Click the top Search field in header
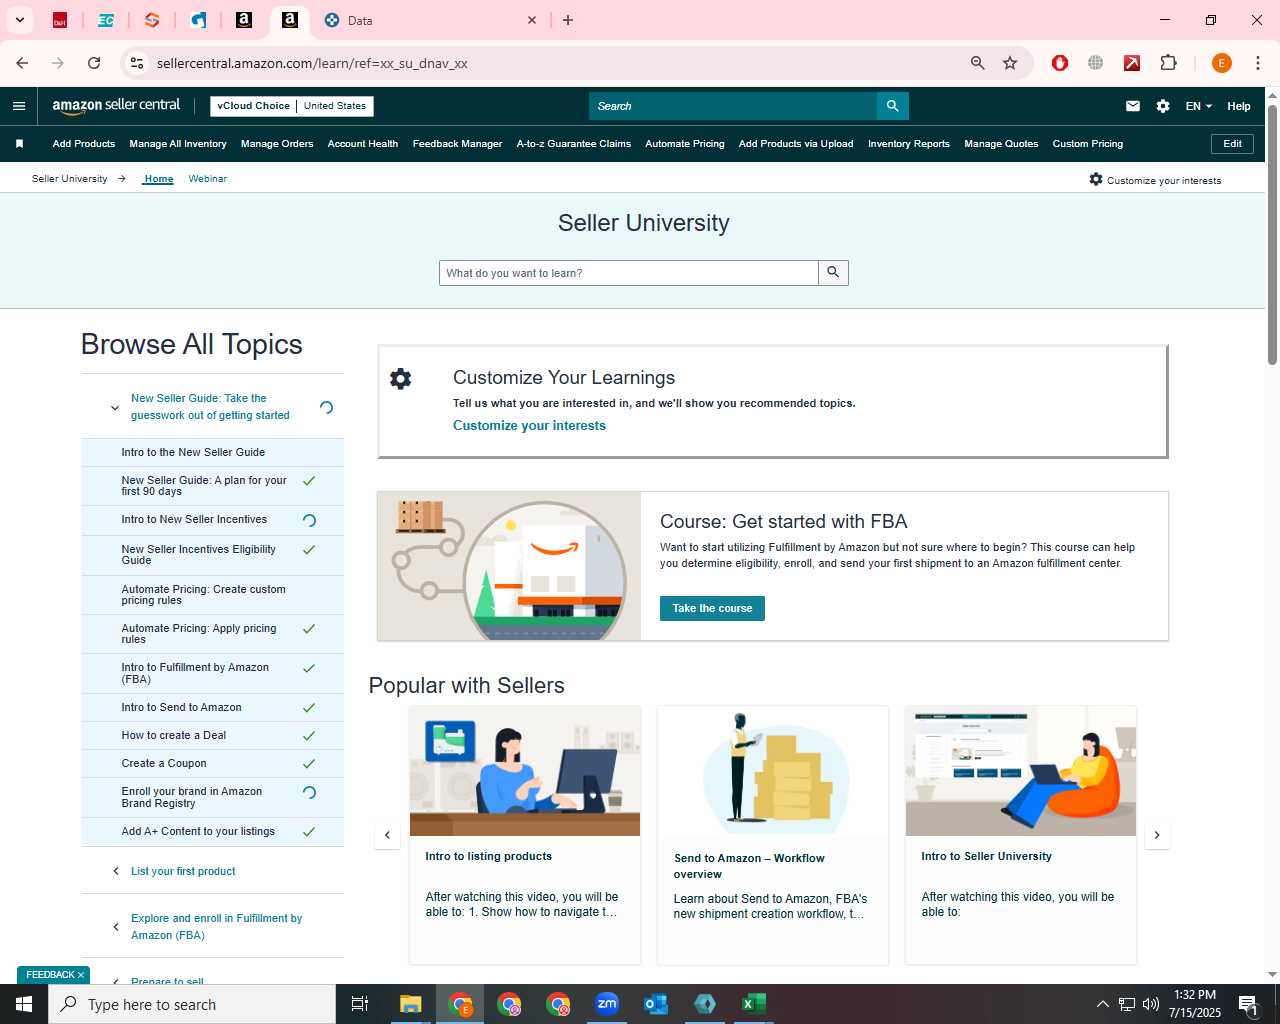Viewport: 1280px width, 1024px height. pyautogui.click(x=733, y=106)
